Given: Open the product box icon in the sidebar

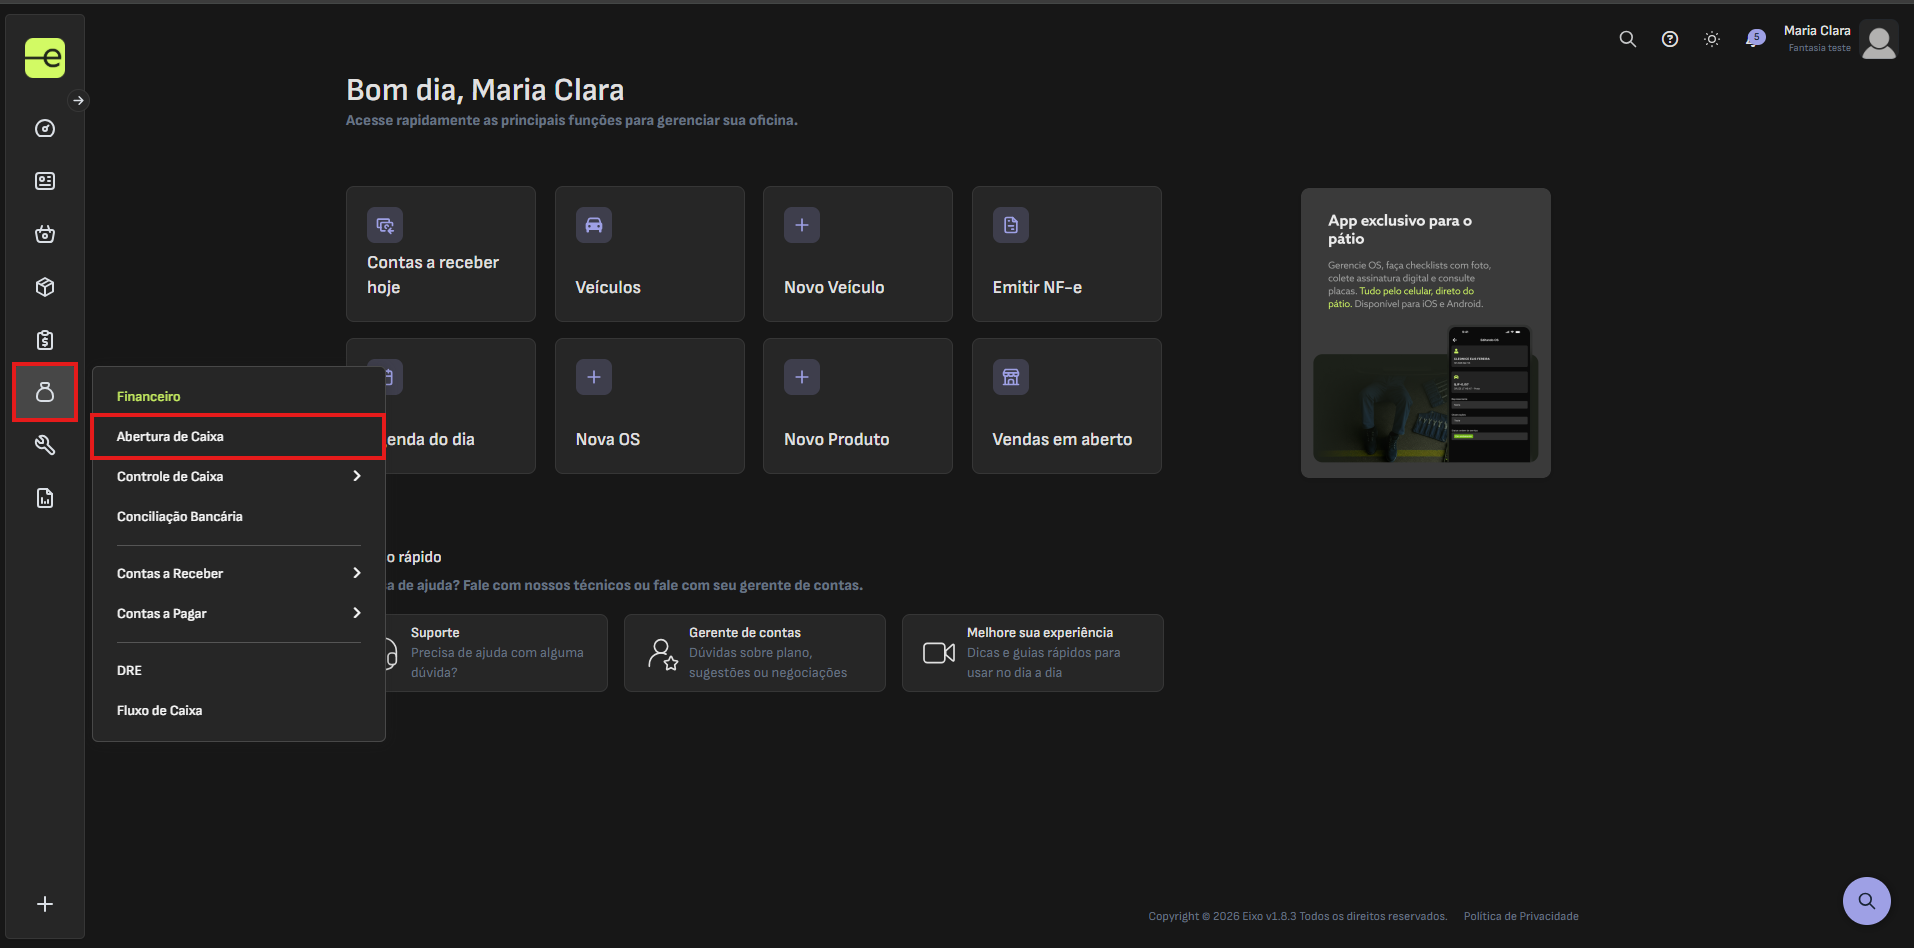Looking at the screenshot, I should tap(45, 287).
